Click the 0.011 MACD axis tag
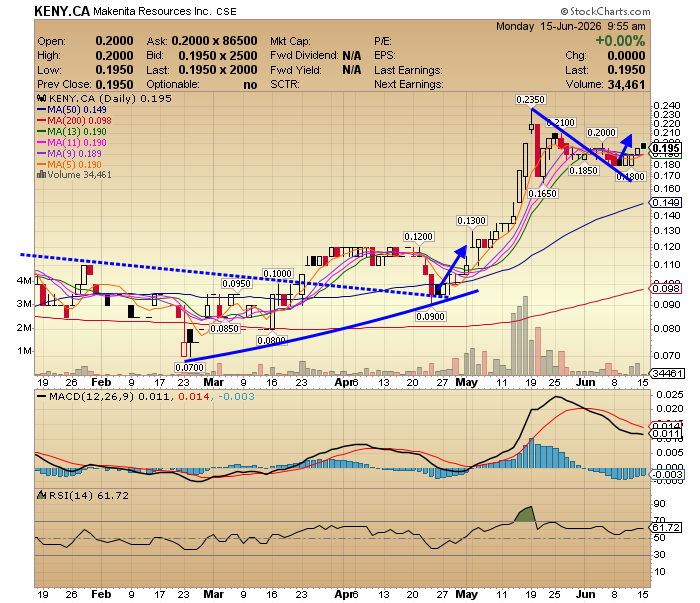Screen dimensions: 700x603 666,433
